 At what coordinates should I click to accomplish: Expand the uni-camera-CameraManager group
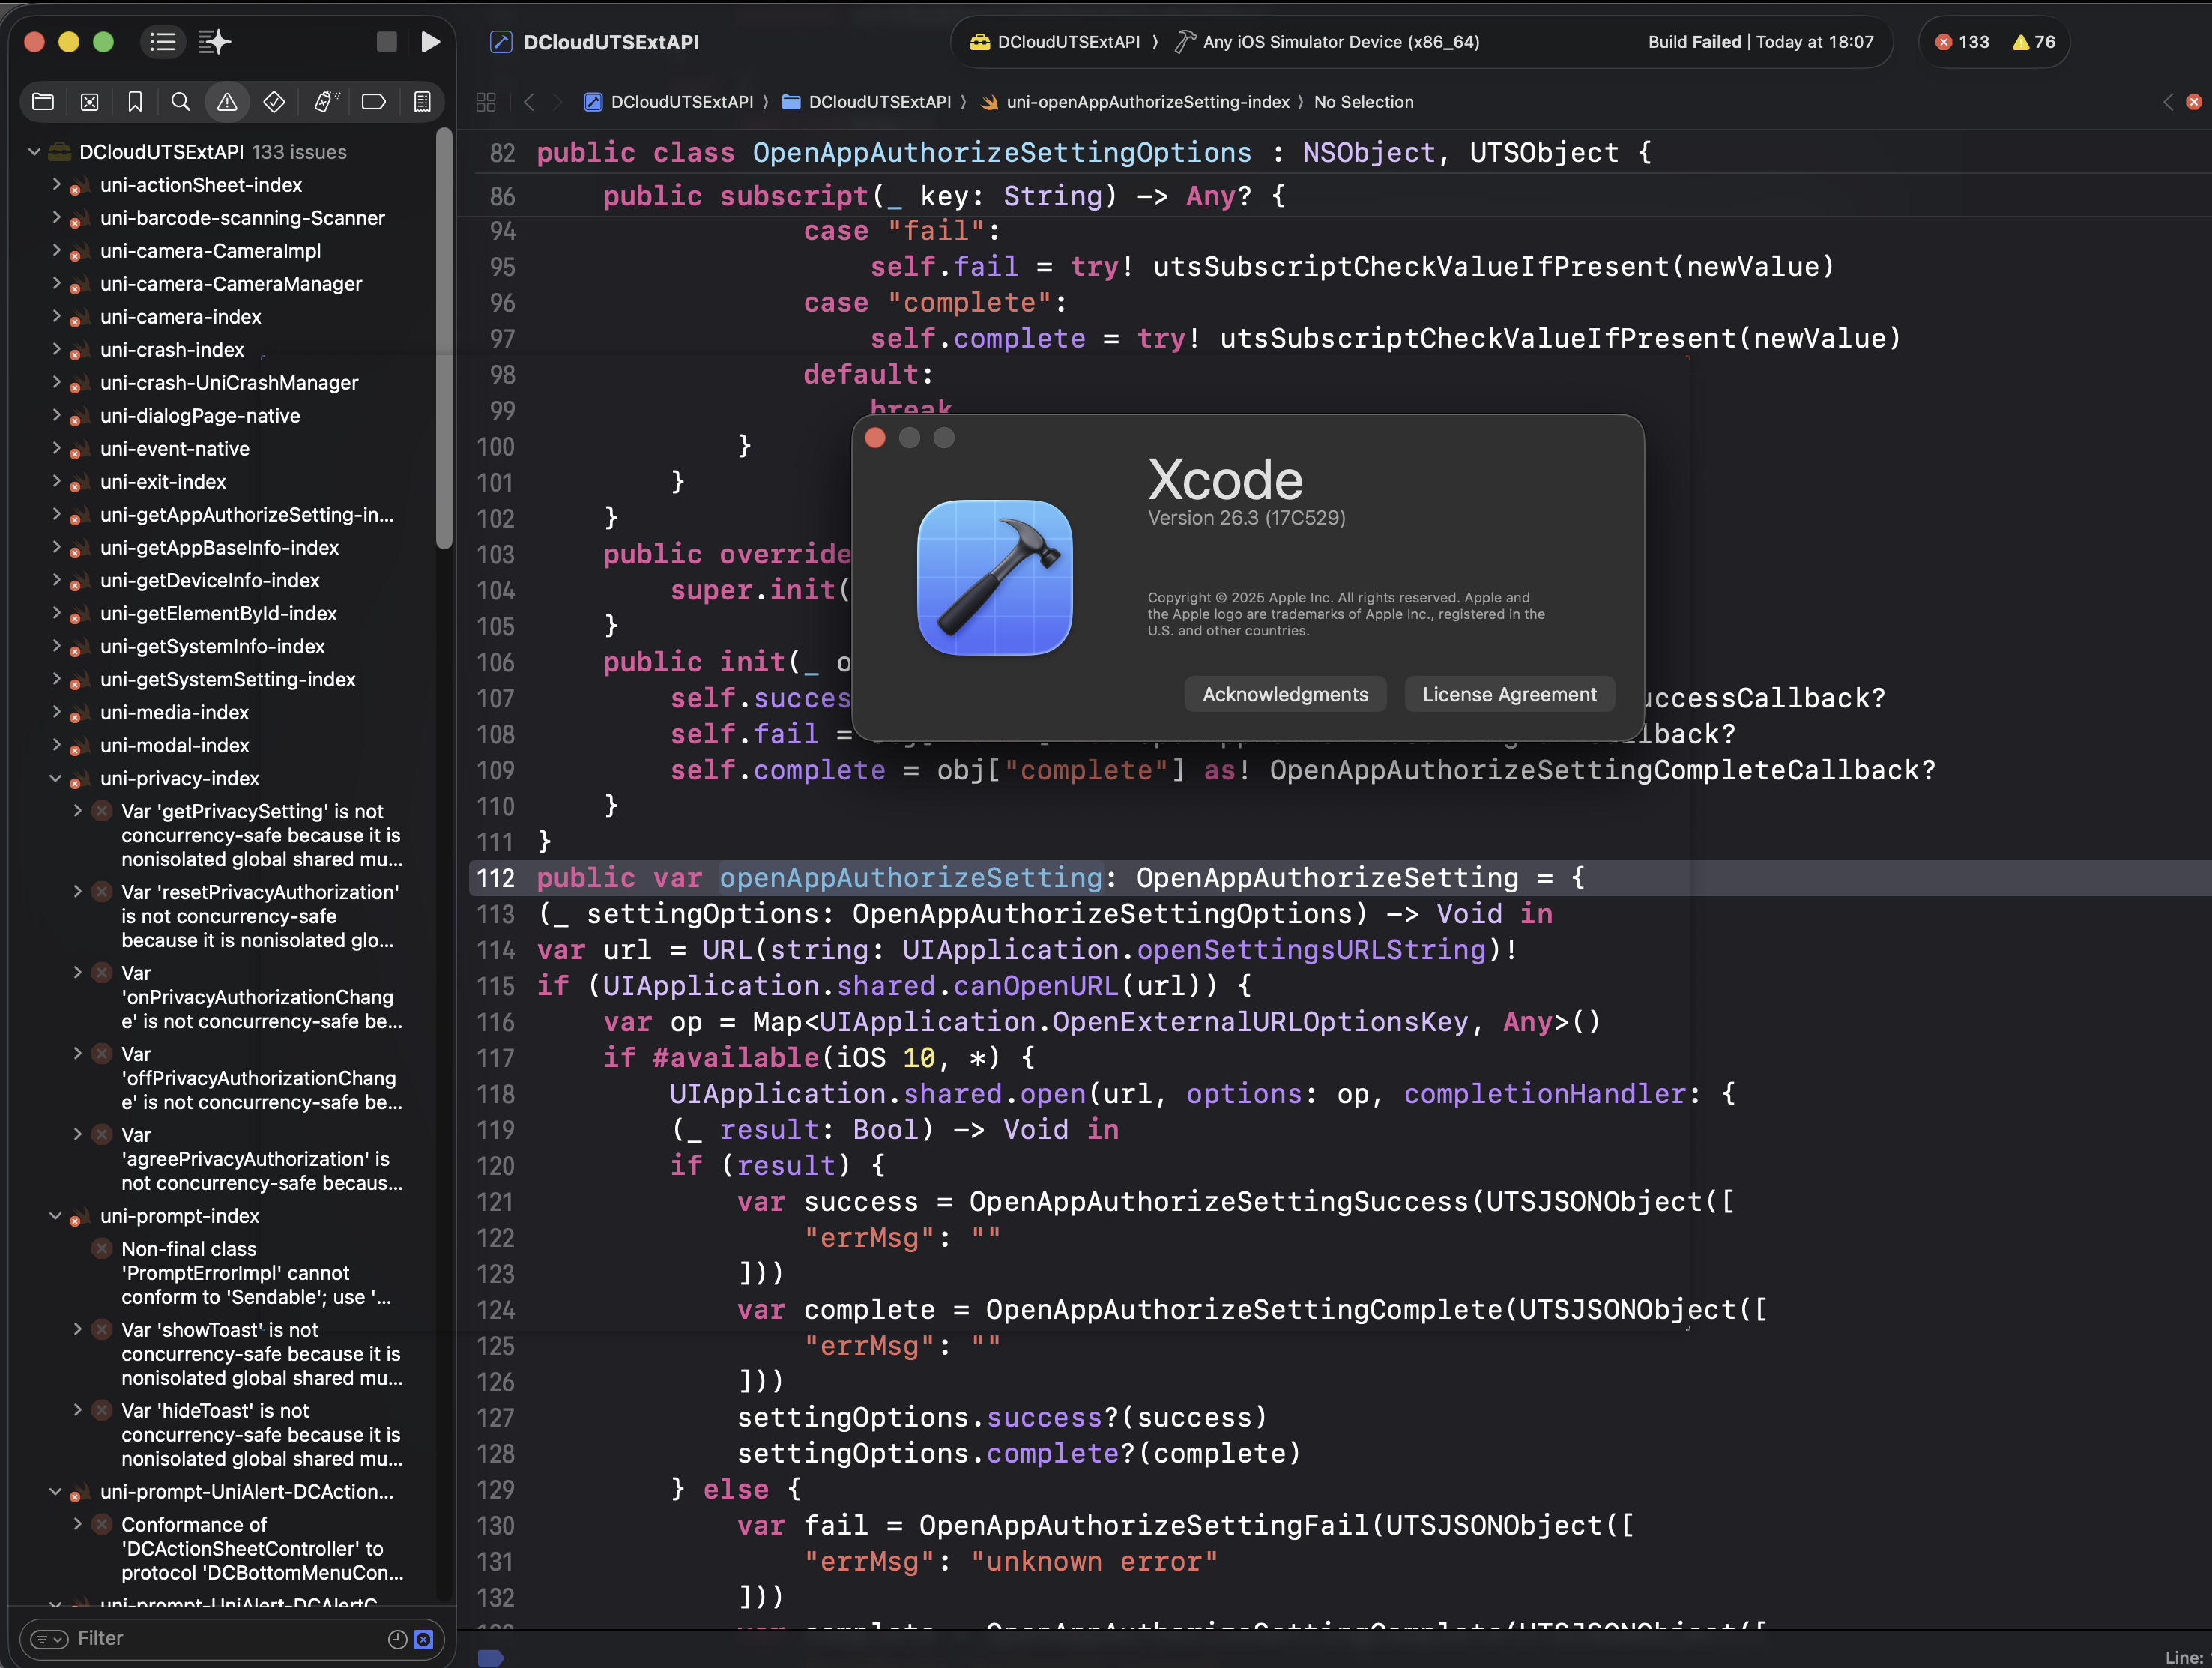click(56, 284)
